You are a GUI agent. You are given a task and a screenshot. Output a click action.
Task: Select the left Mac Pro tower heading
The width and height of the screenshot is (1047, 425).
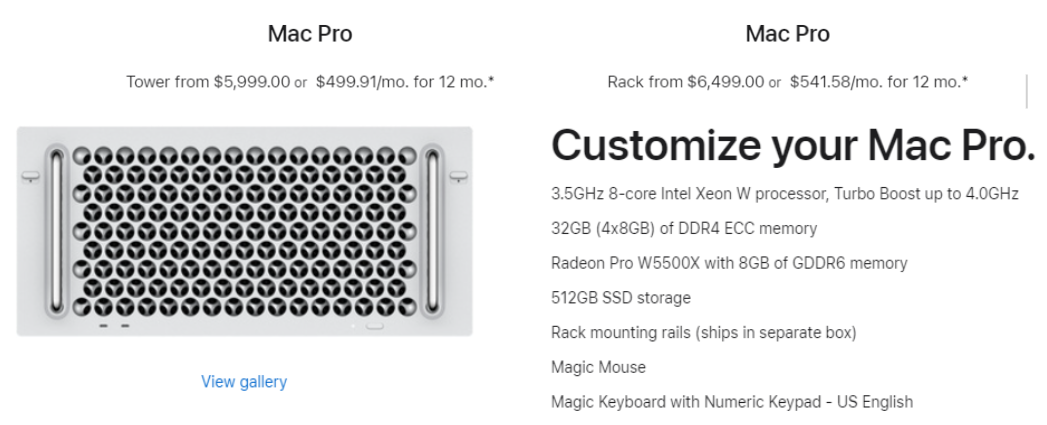[310, 34]
